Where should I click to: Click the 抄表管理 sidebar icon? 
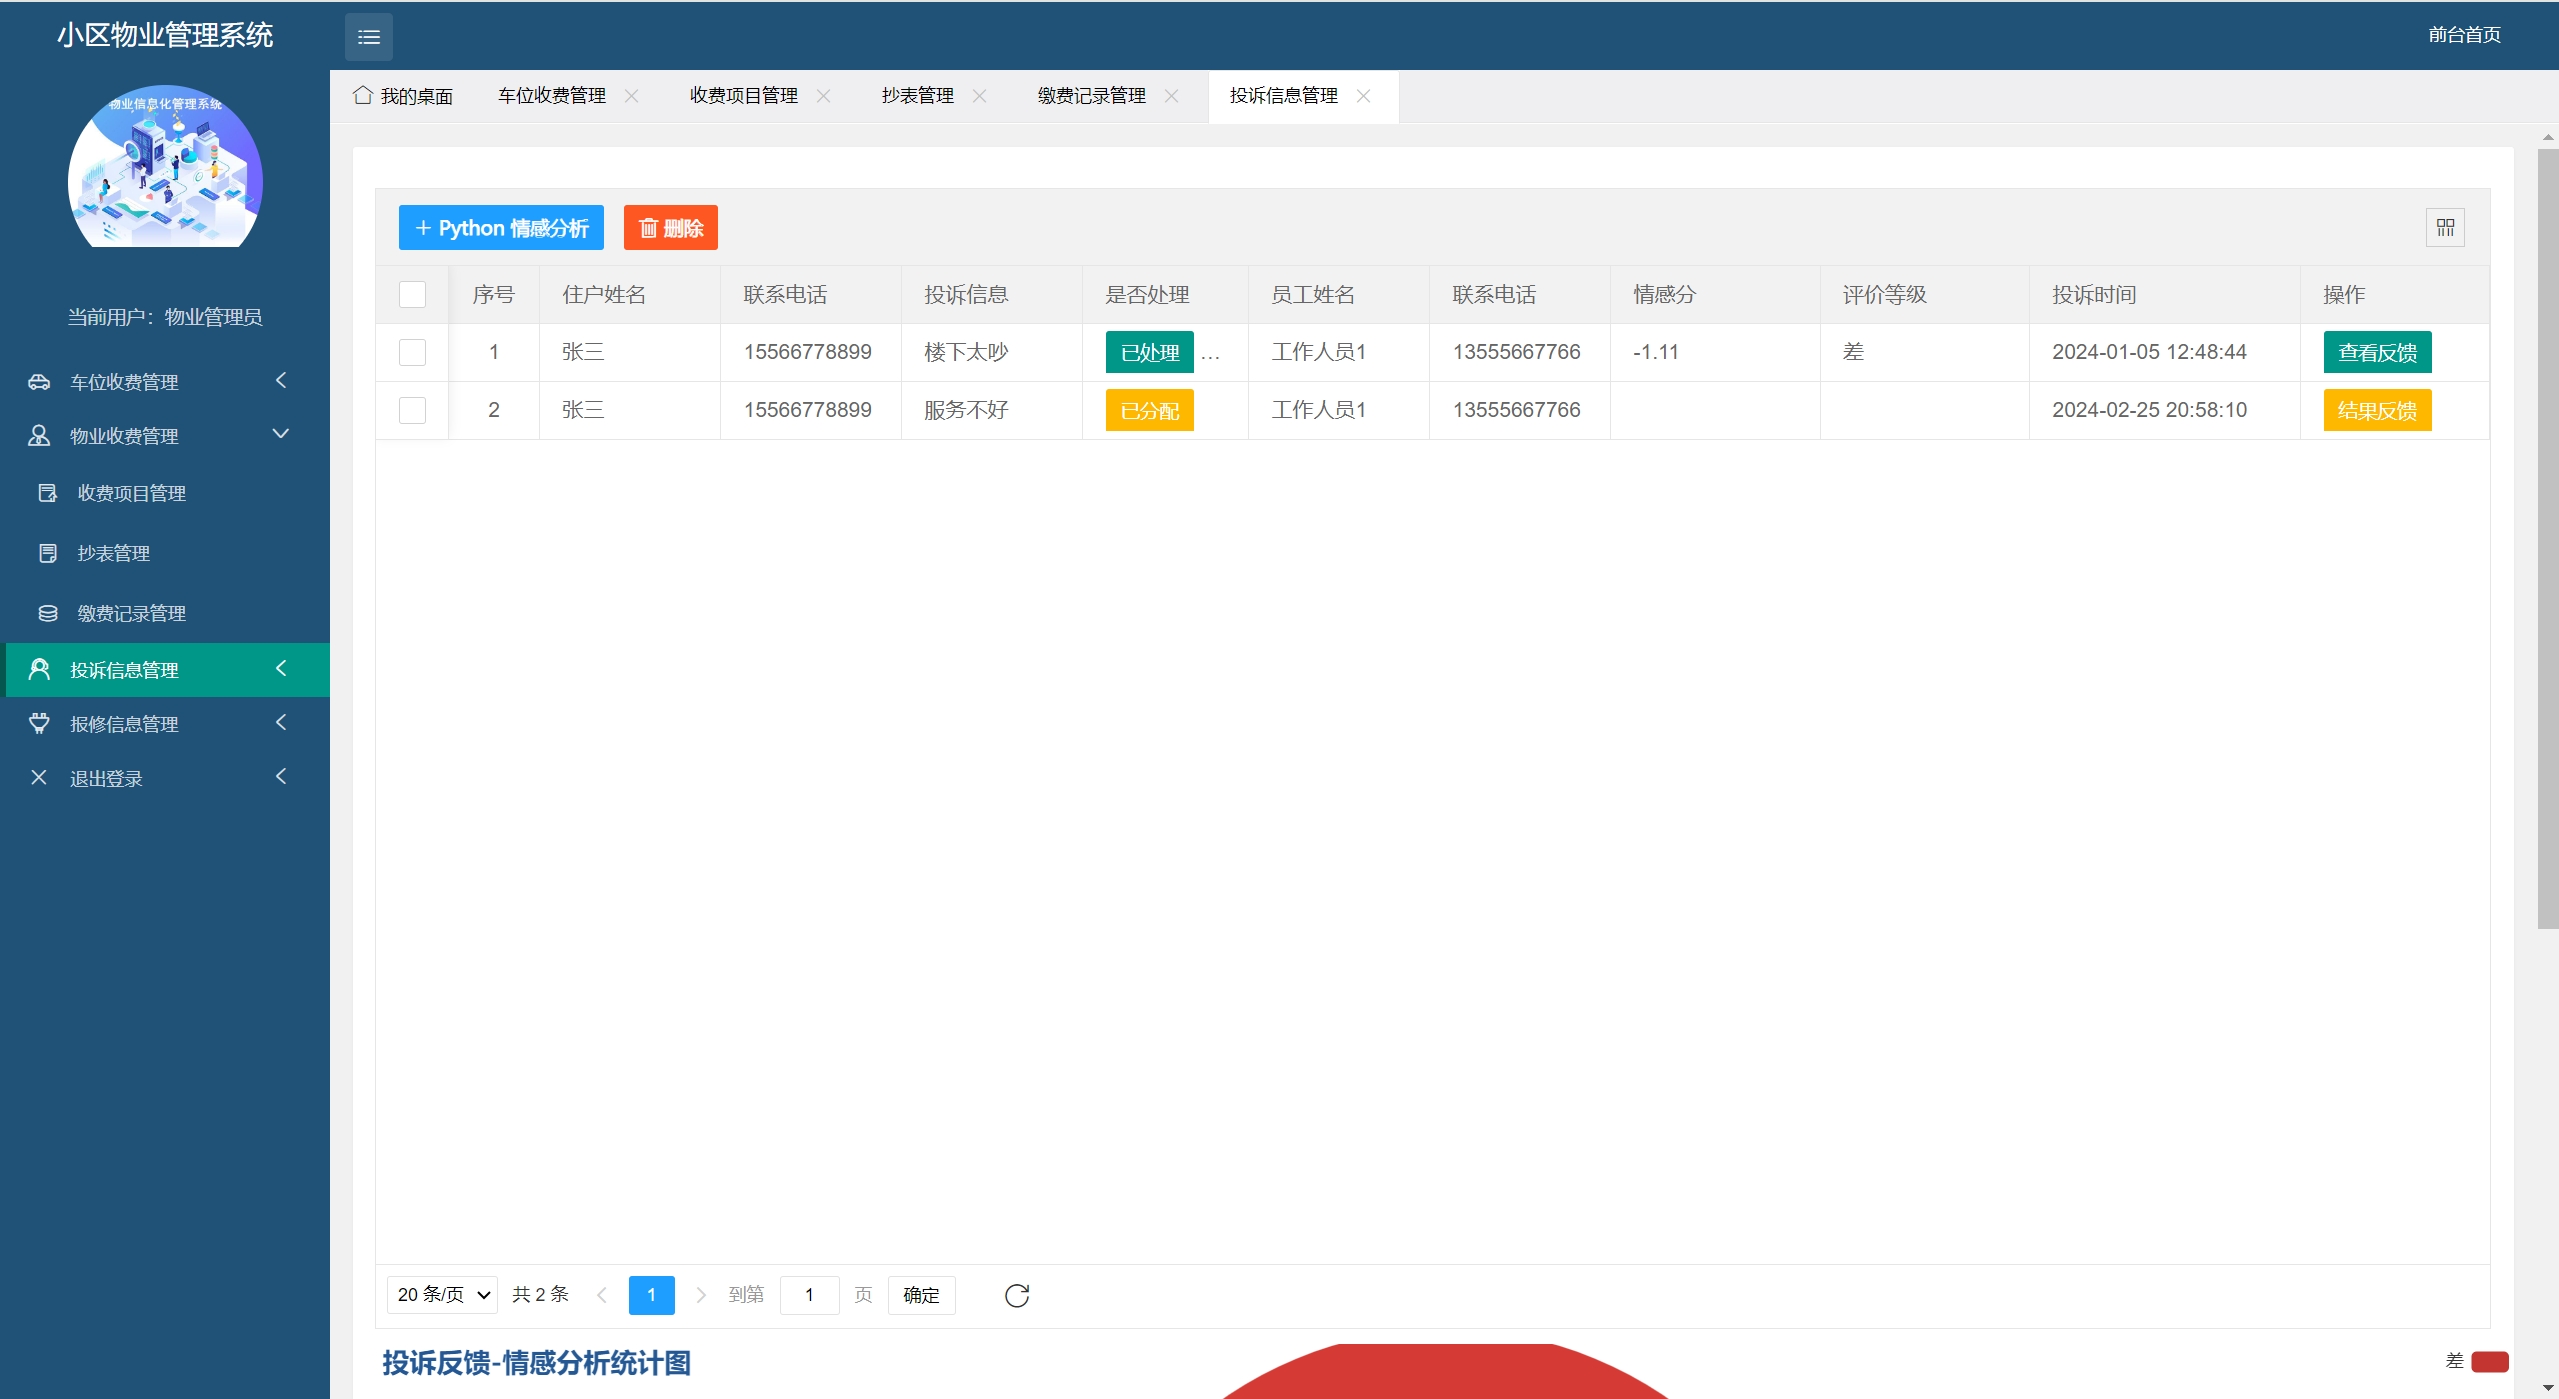point(47,553)
